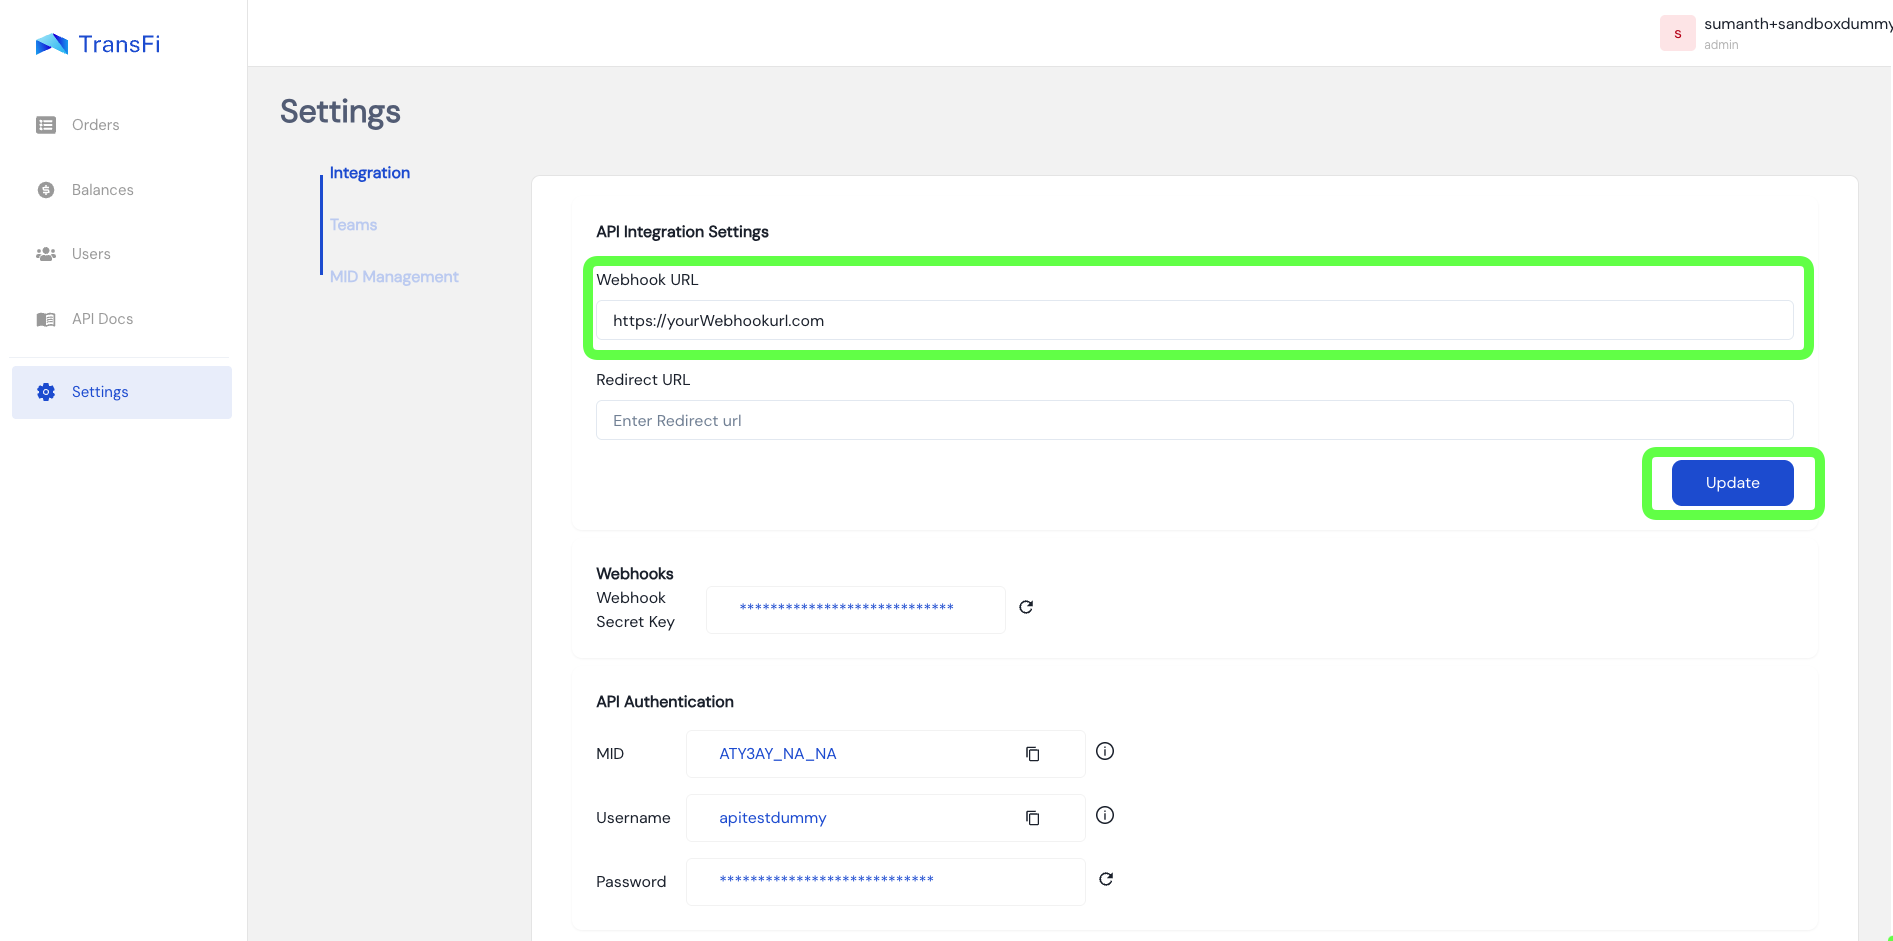
Task: Click the Settings gear icon
Action: pos(46,392)
